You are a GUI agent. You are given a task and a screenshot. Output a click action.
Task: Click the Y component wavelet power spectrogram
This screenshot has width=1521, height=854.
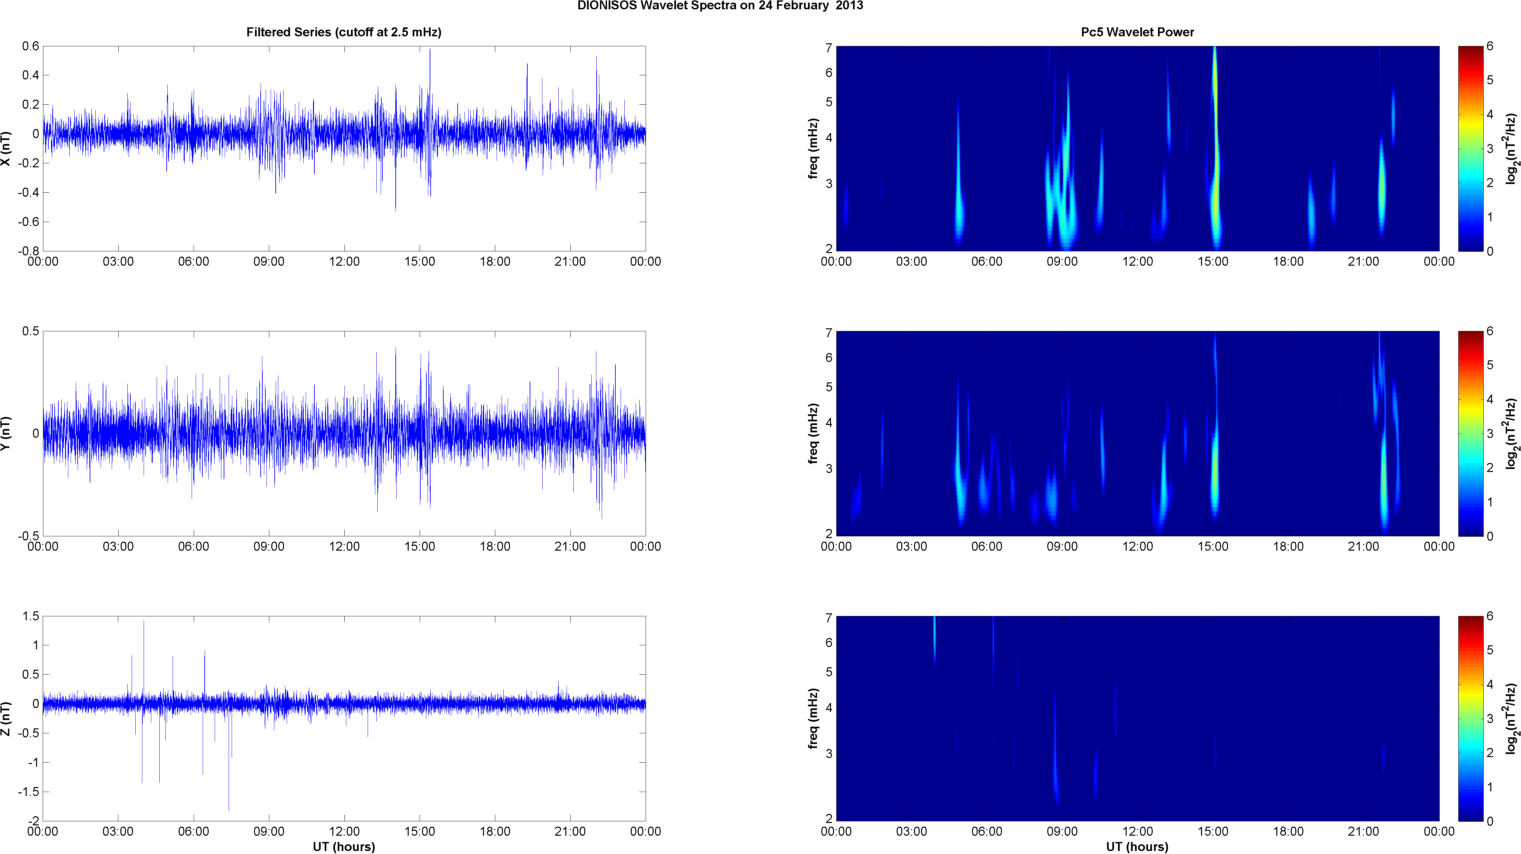tap(1137, 433)
